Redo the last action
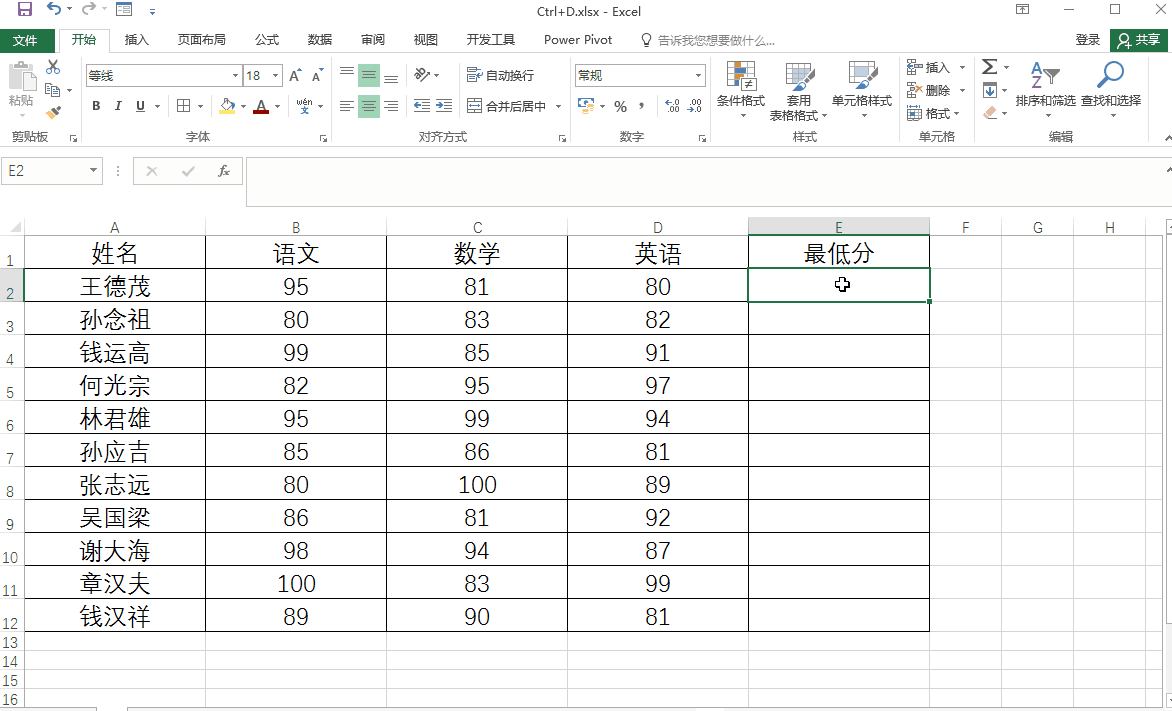1172x711 pixels. pos(88,10)
